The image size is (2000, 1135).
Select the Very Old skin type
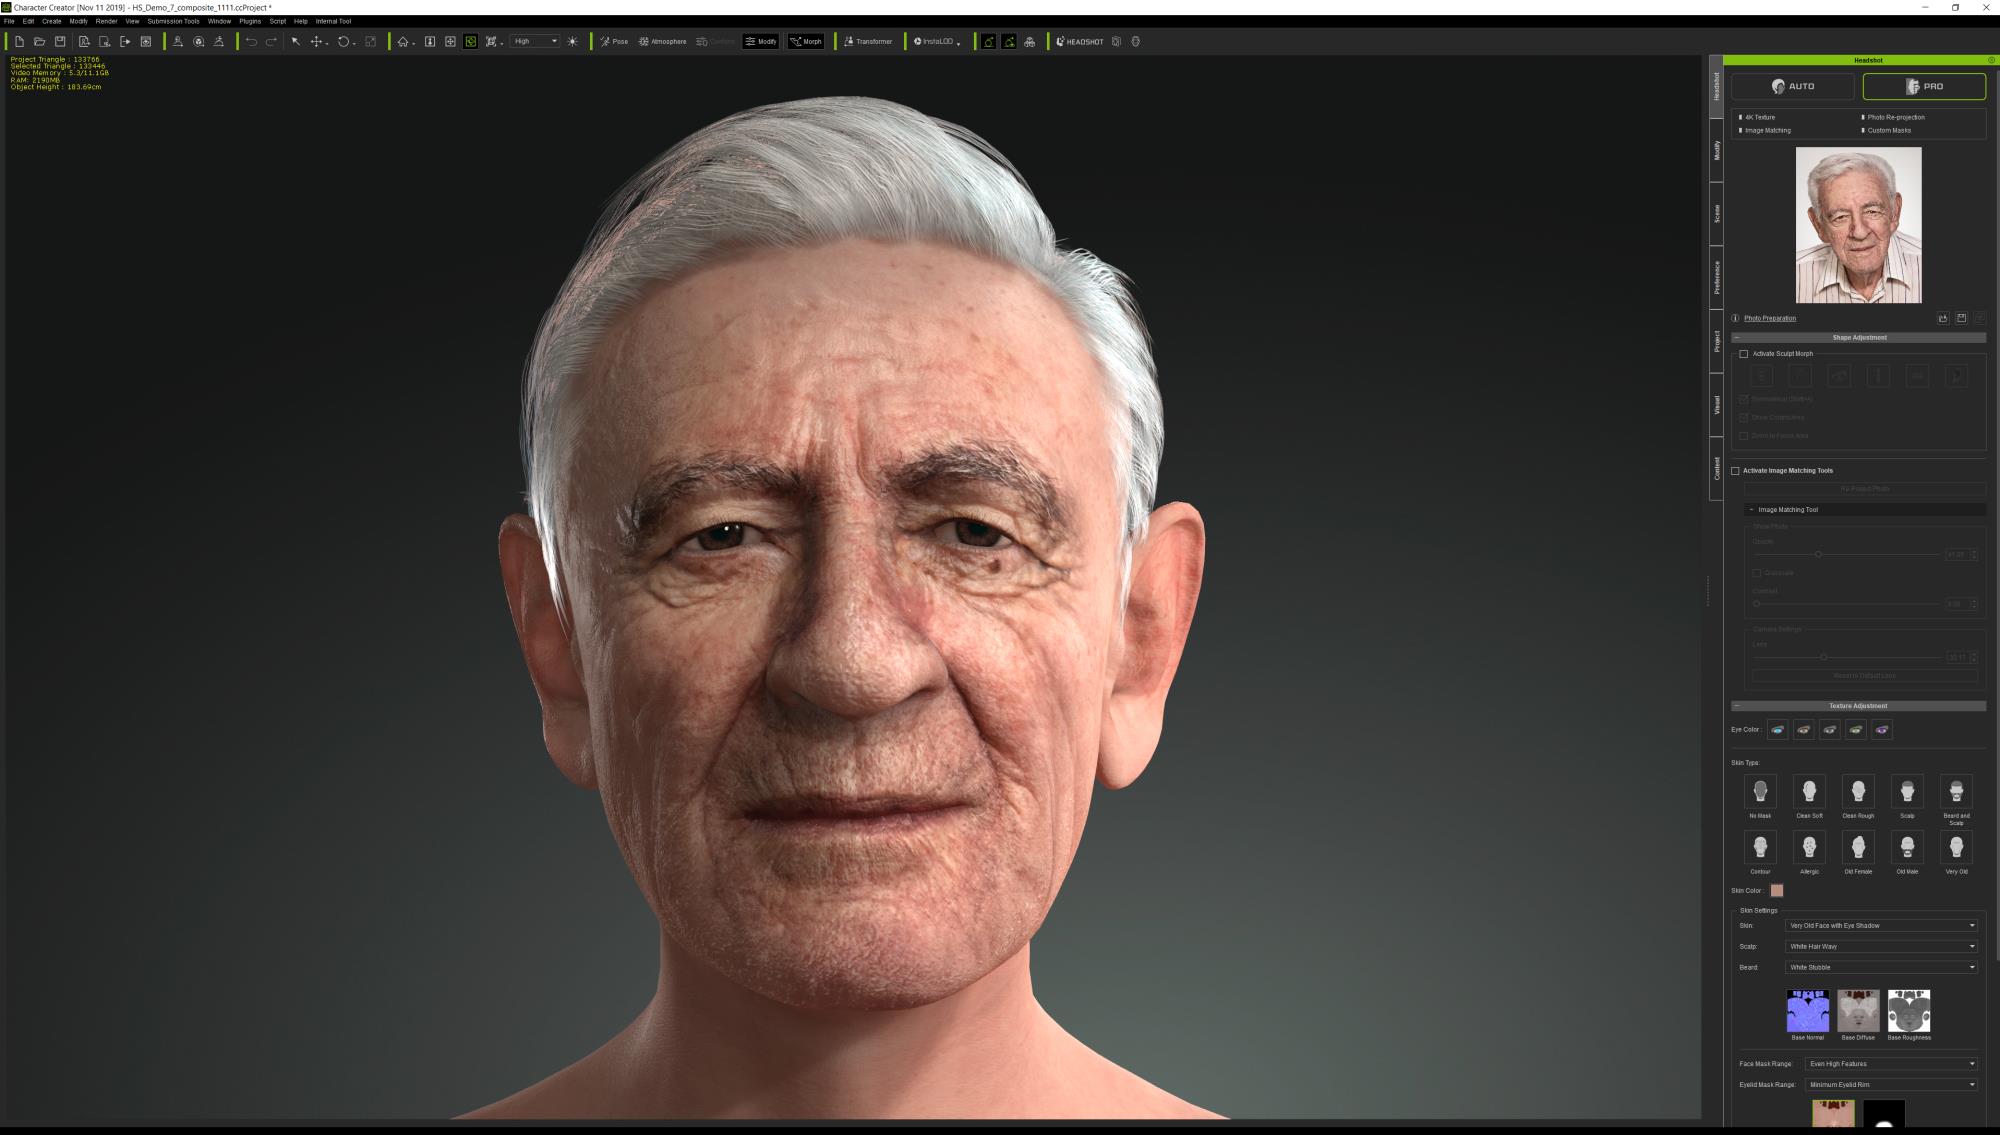(x=1956, y=847)
